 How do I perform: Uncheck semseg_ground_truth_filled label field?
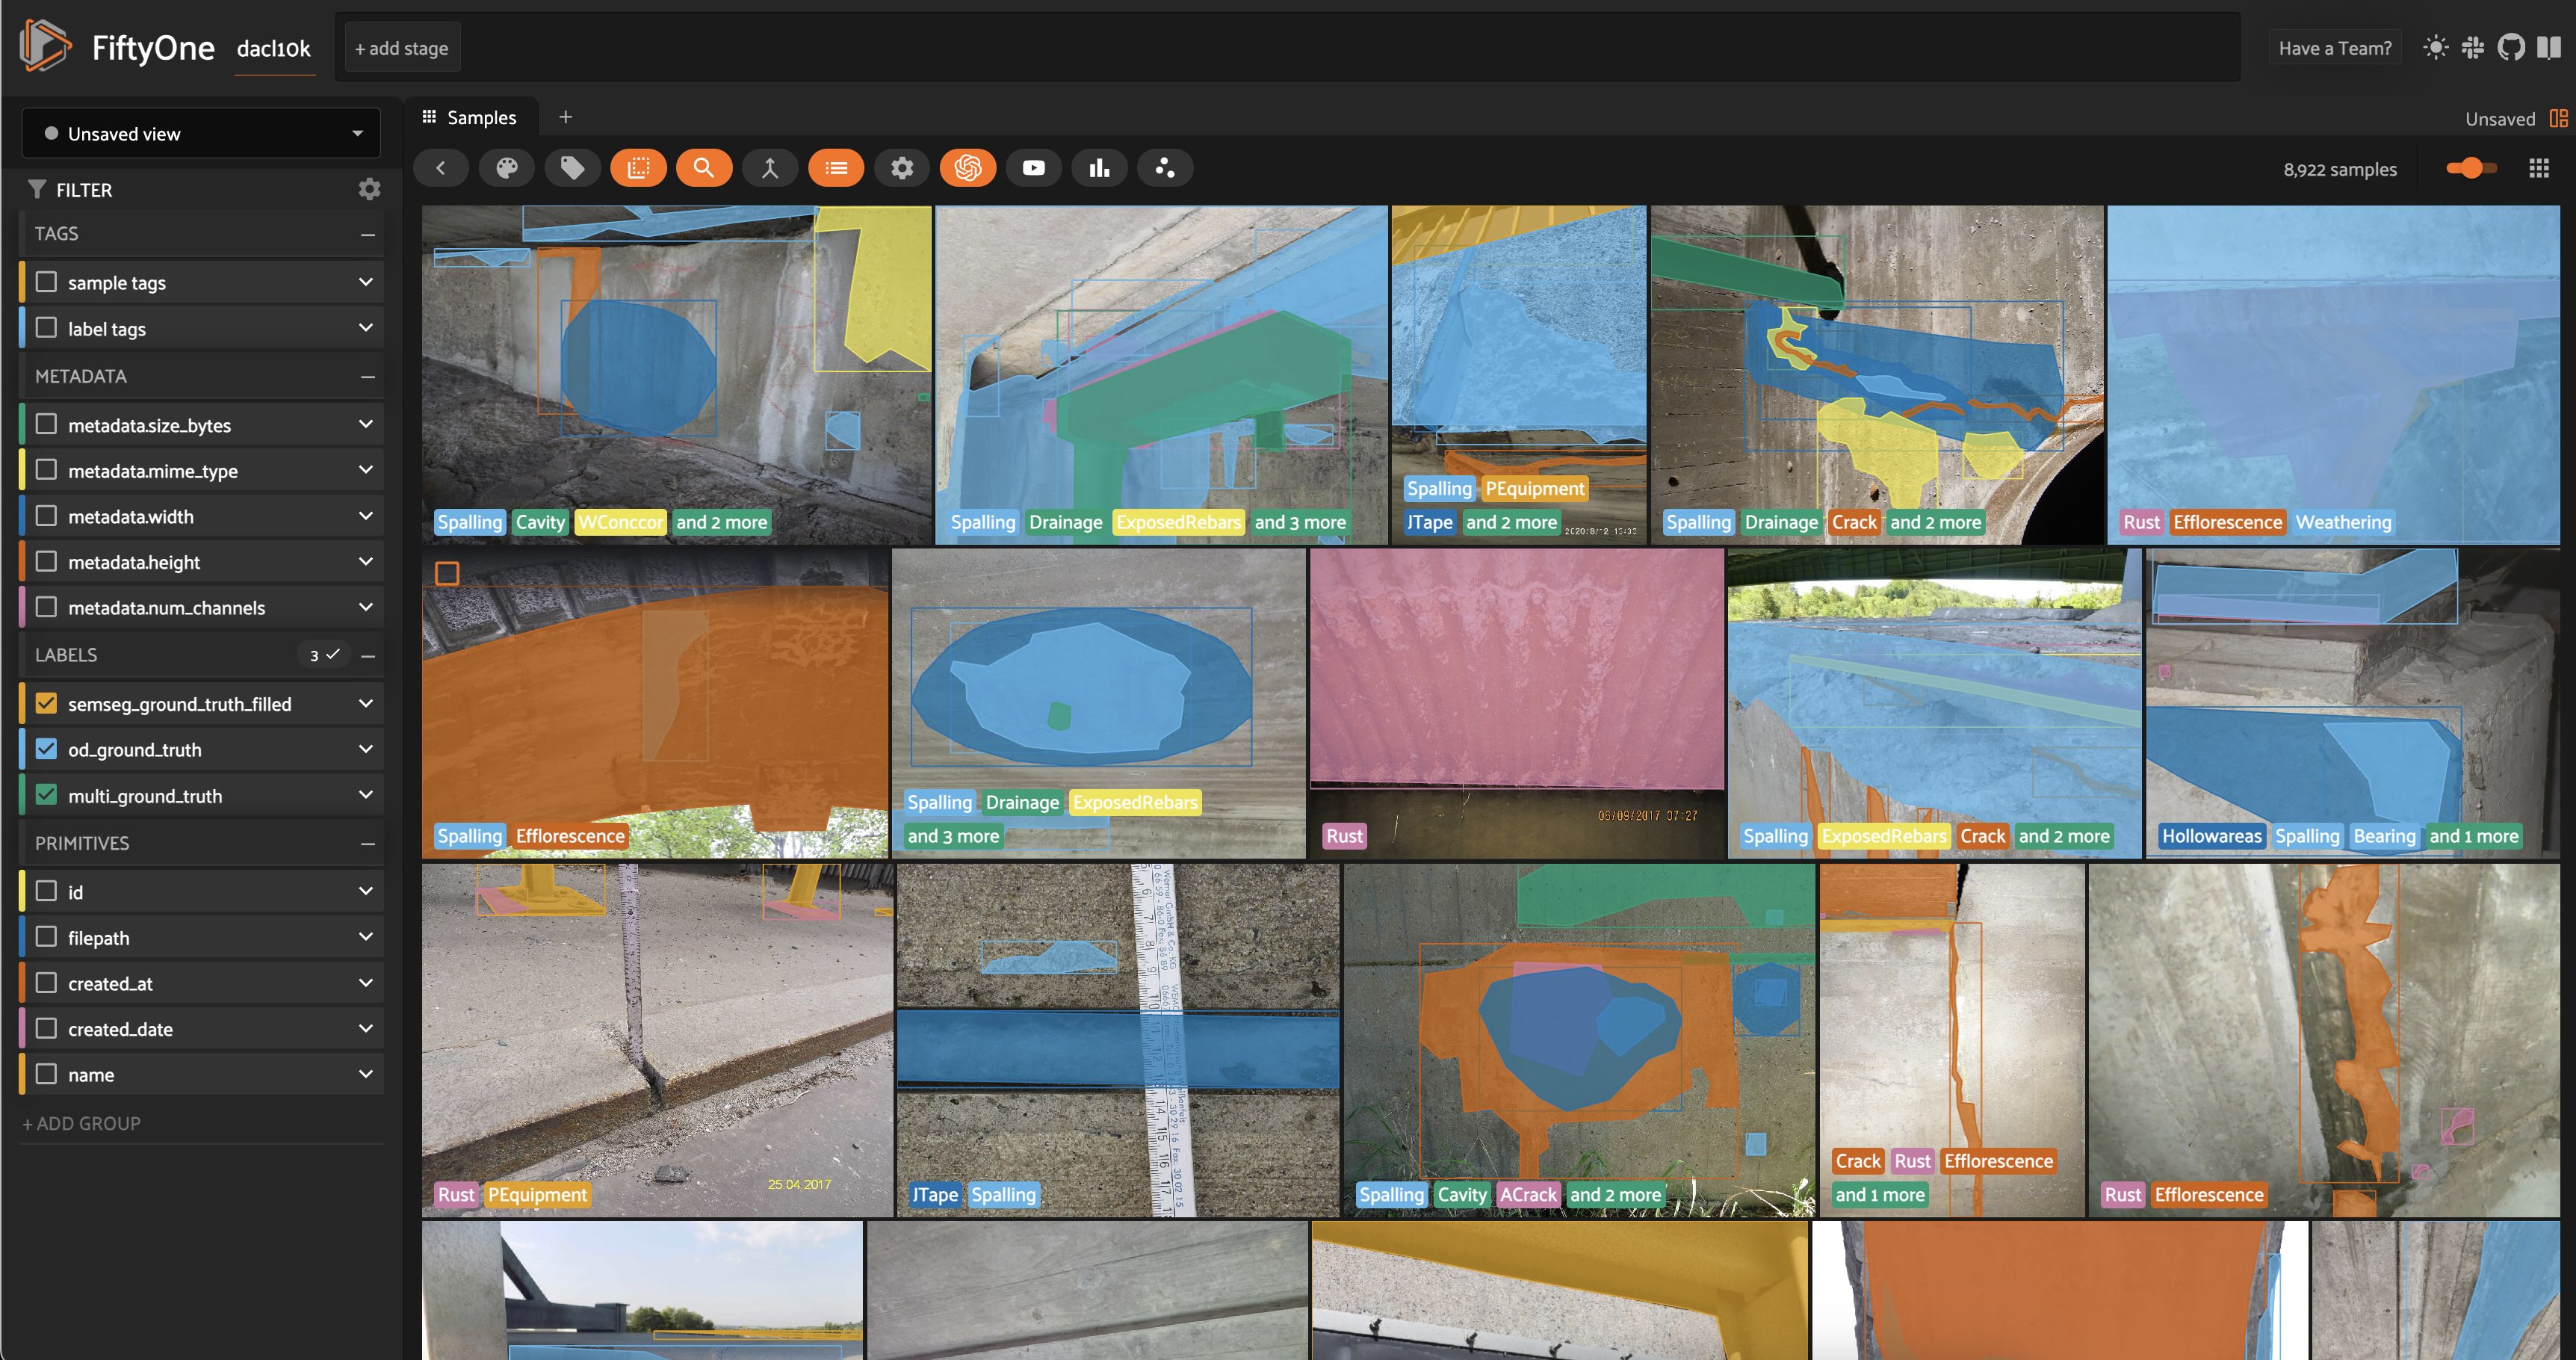click(46, 703)
